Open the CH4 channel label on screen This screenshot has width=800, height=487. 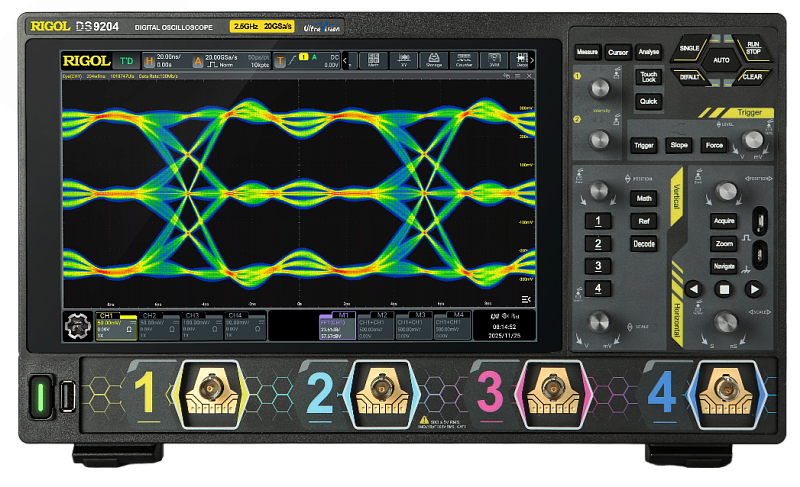[235, 316]
